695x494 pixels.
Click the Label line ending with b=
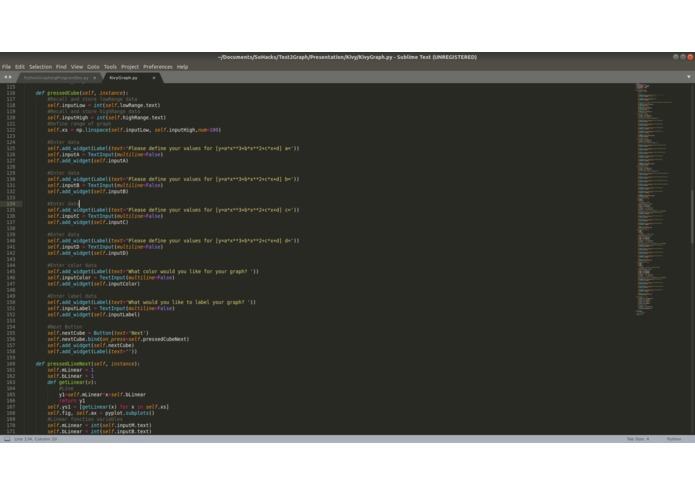(173, 179)
